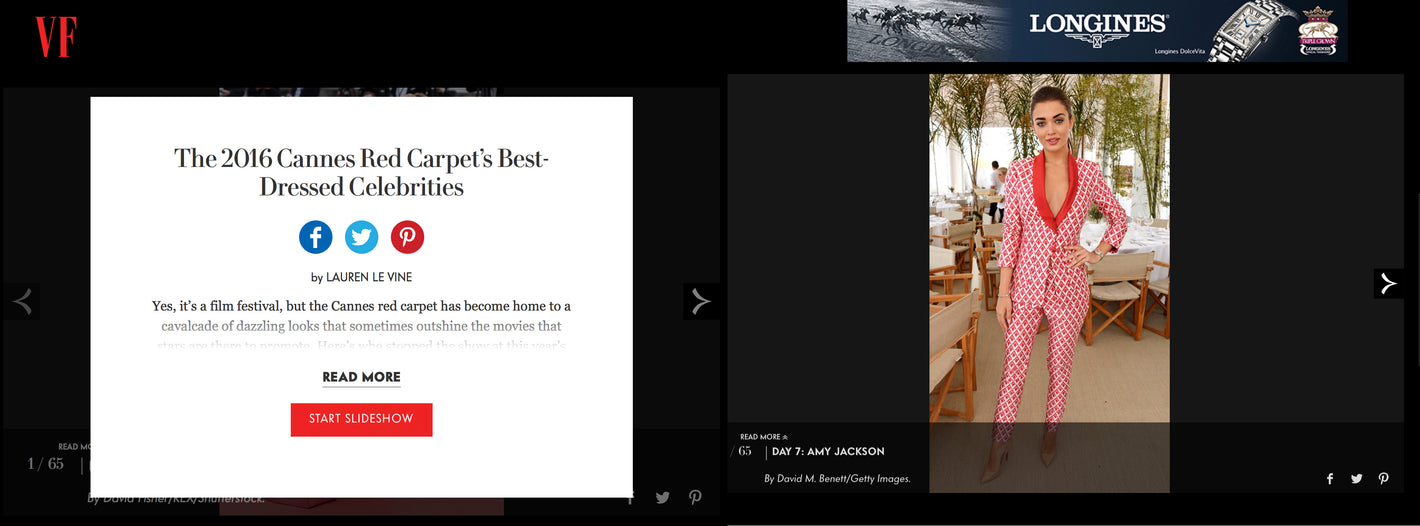The height and width of the screenshot is (526, 1420).
Task: Click next arrow beside the intro popup
Action: (x=701, y=301)
